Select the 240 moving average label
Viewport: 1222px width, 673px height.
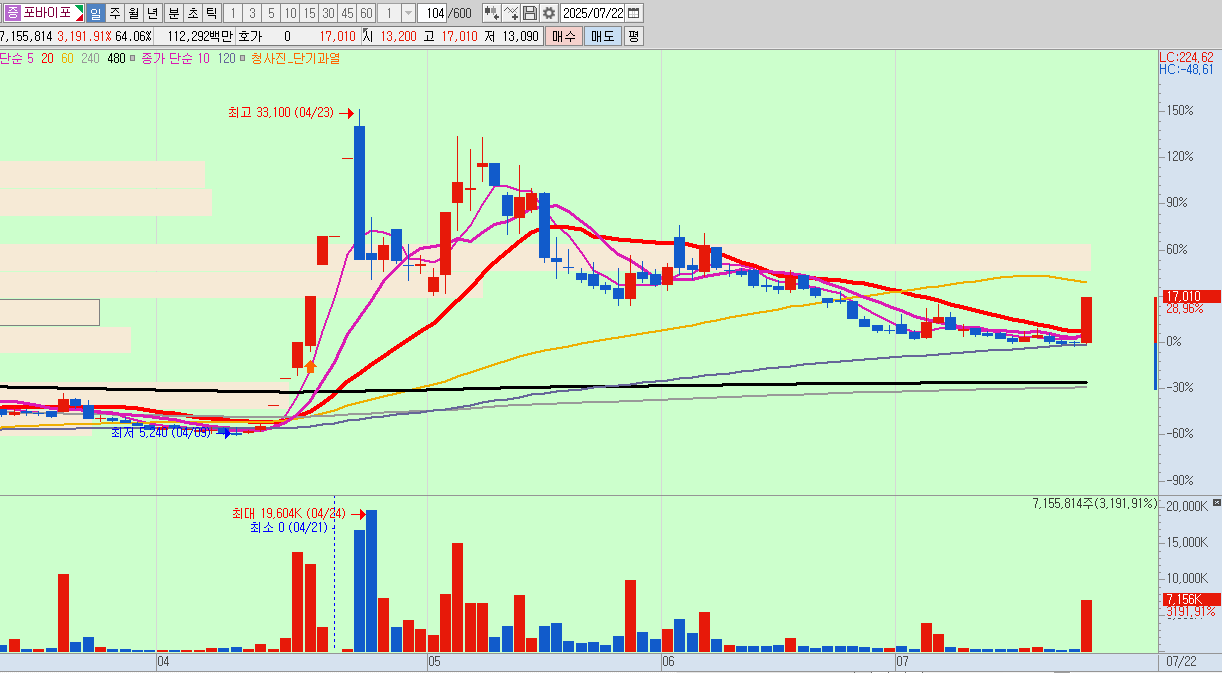pyautogui.click(x=90, y=59)
